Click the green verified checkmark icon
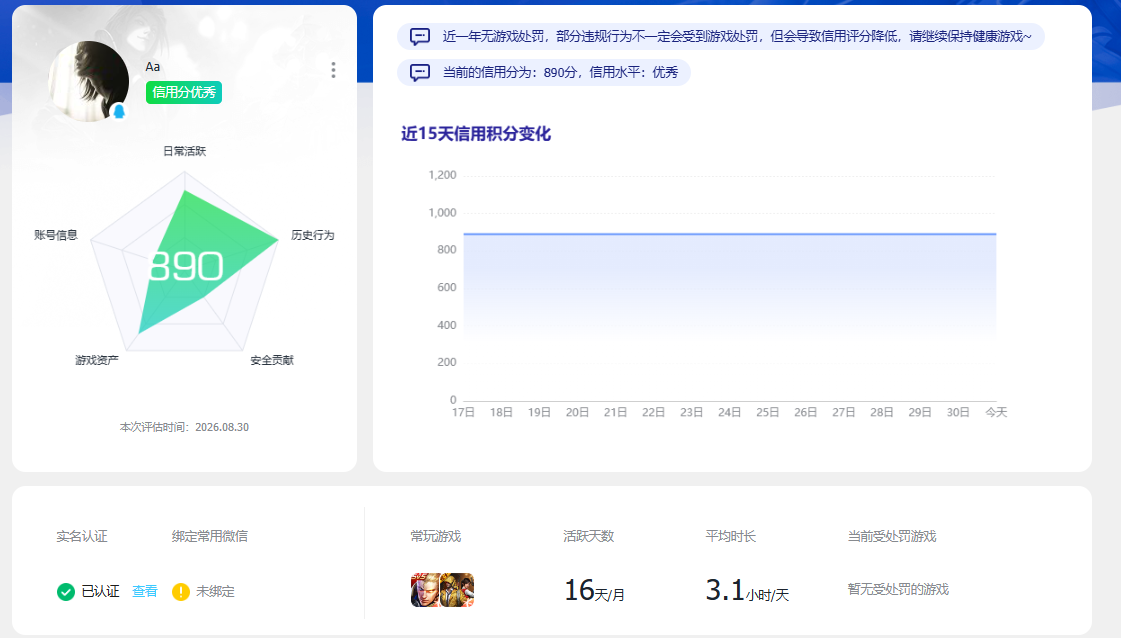Viewport: 1121px width, 638px height. point(66,592)
